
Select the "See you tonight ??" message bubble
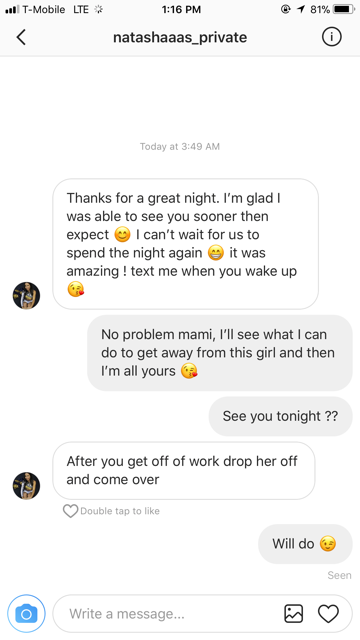click(280, 416)
